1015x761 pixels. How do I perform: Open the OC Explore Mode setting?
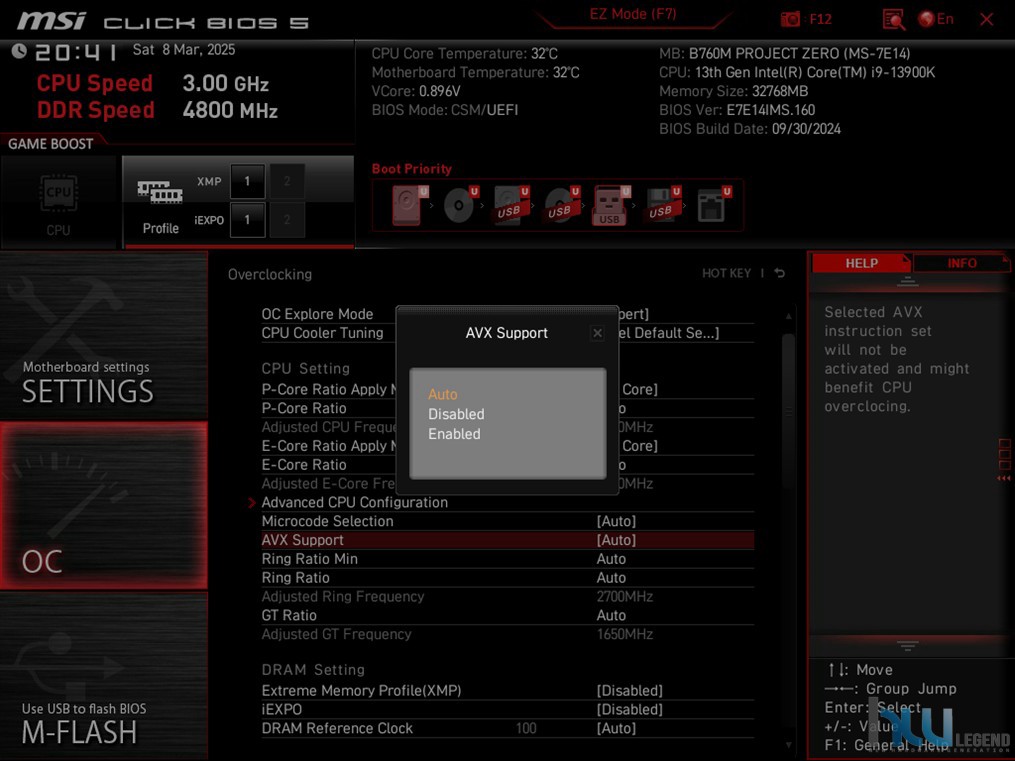pos(317,314)
